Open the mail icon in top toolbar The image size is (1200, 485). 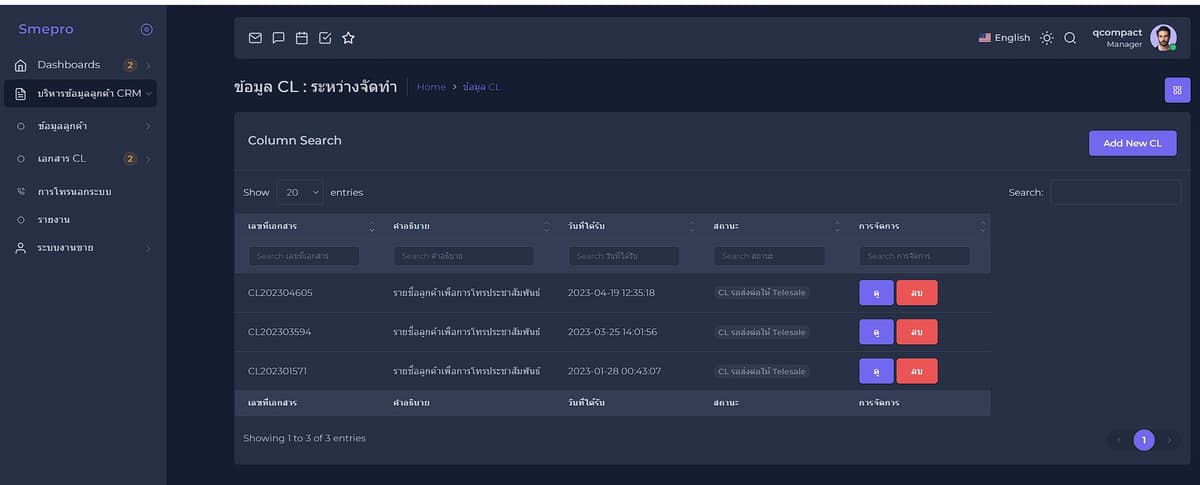click(x=255, y=38)
